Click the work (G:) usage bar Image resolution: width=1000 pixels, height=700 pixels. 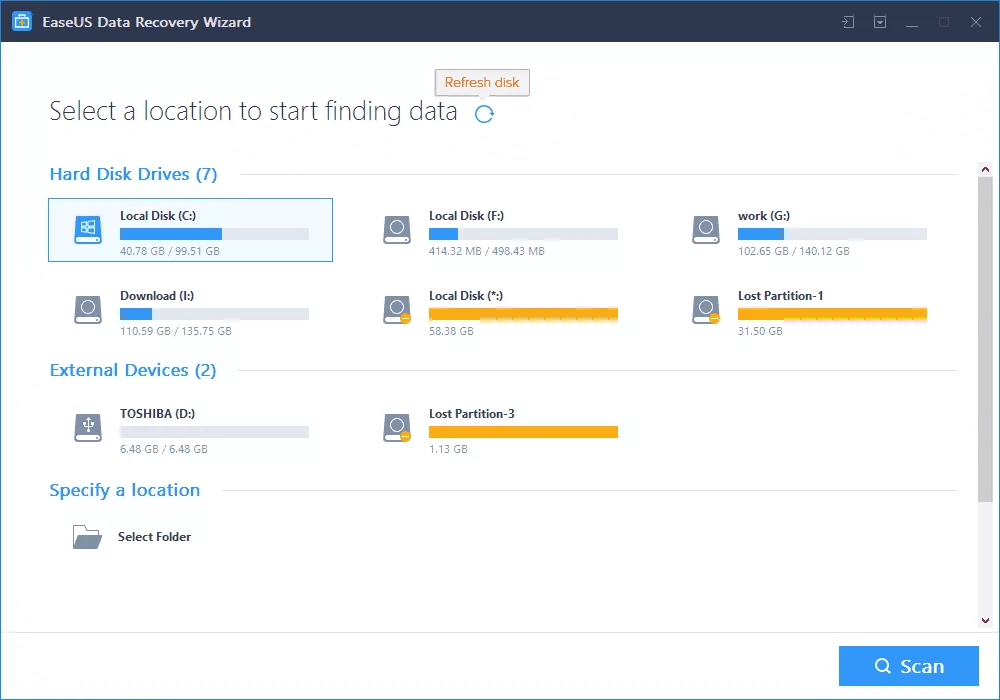tap(832, 234)
